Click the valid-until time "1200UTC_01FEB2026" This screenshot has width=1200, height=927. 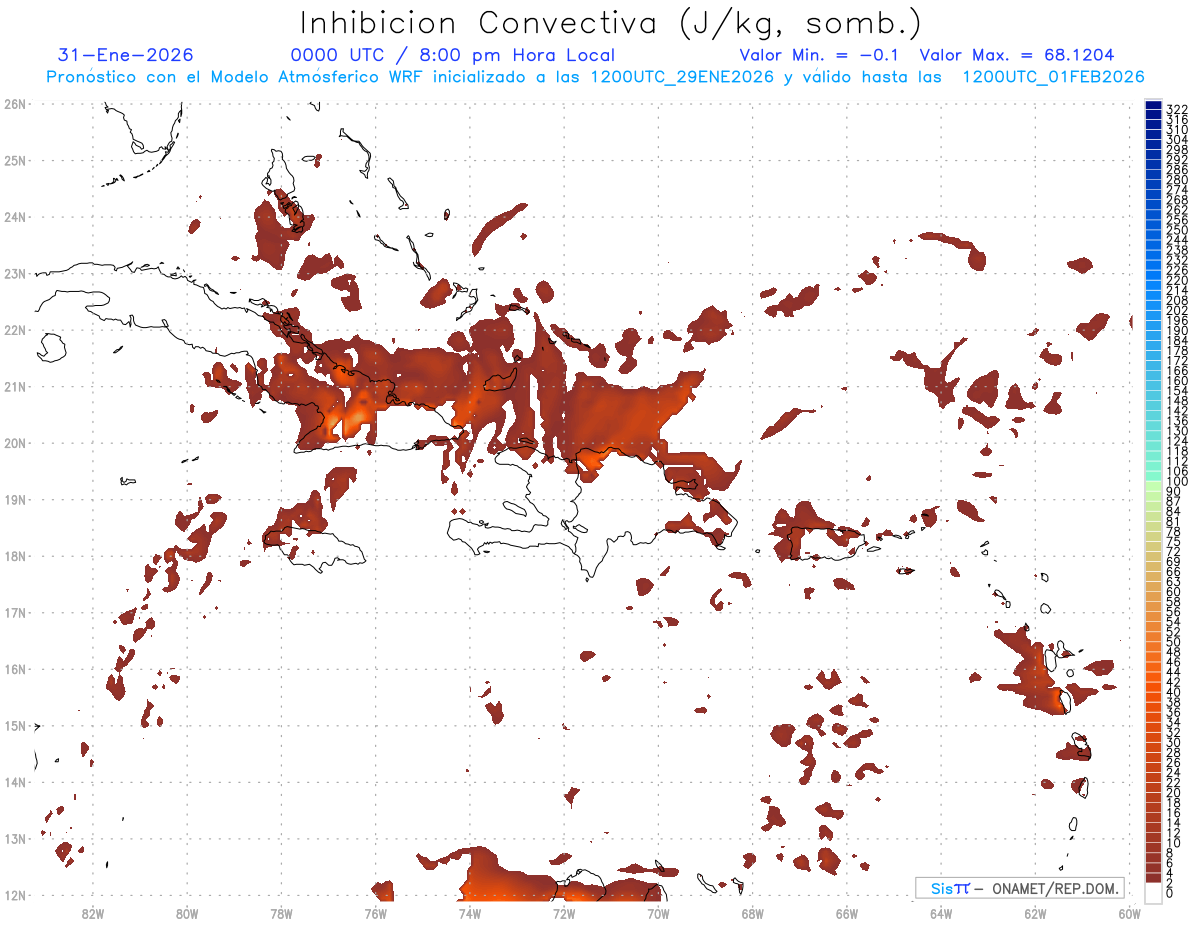pyautogui.click(x=1053, y=77)
